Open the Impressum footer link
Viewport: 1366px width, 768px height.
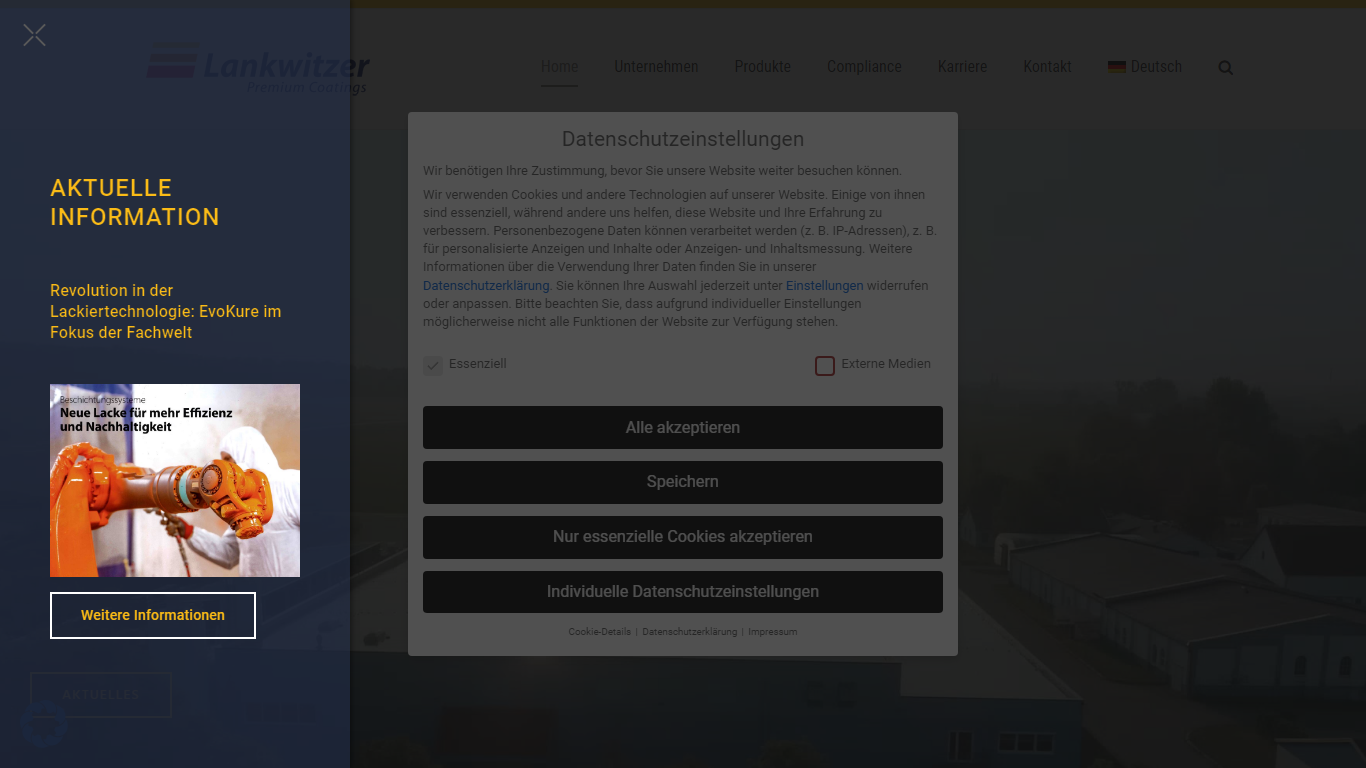tap(773, 632)
